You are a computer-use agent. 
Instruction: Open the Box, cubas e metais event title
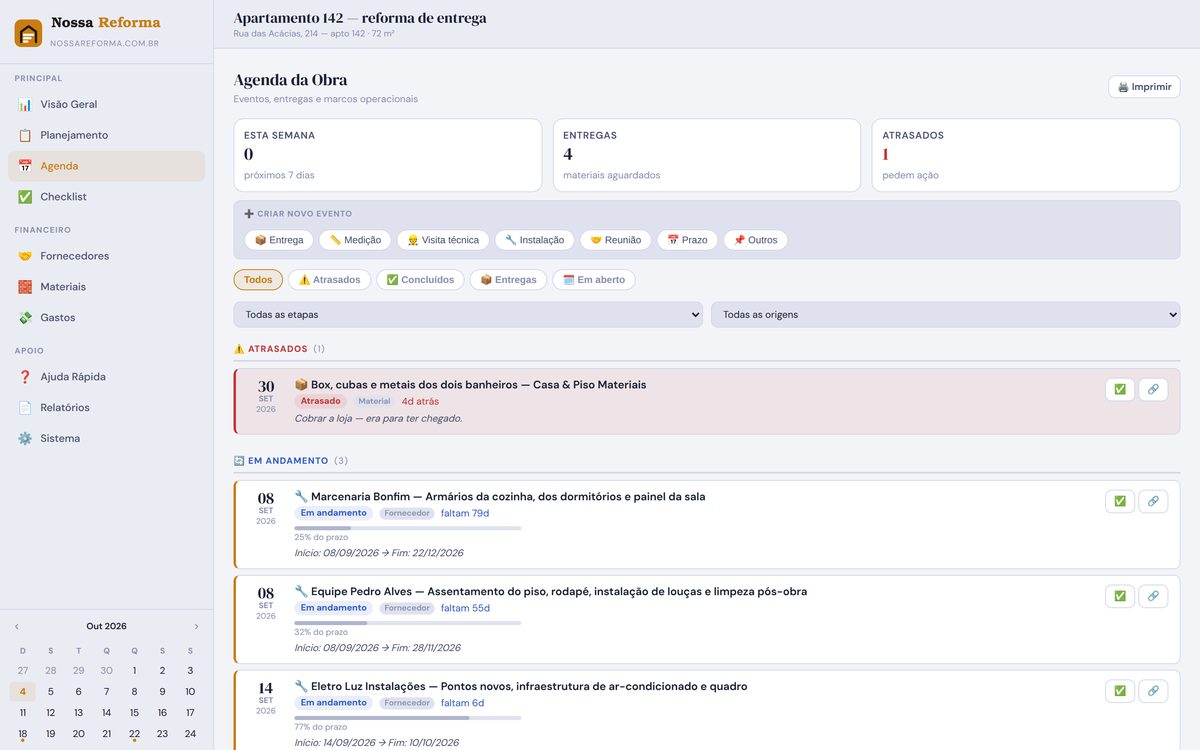pyautogui.click(x=470, y=385)
